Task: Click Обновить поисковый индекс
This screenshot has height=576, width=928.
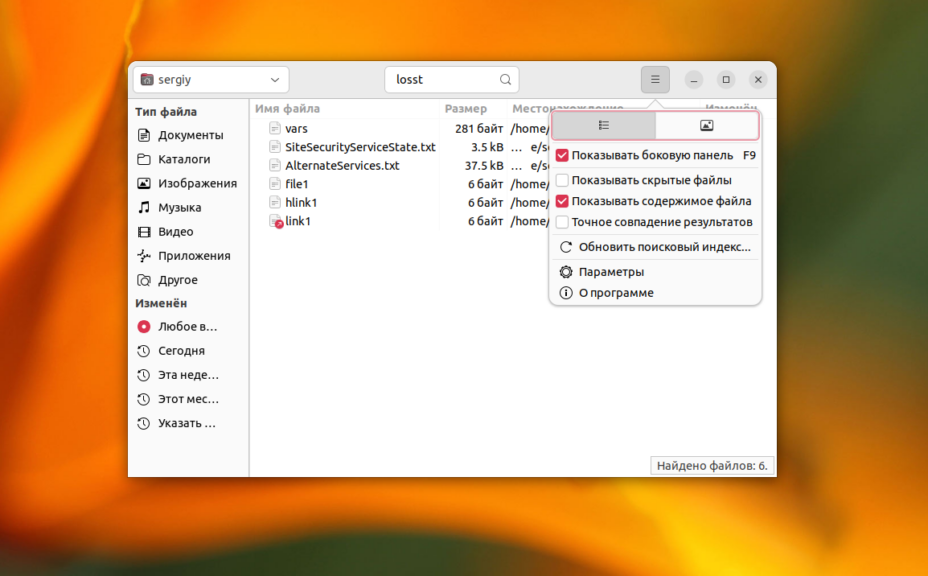Action: (664, 247)
